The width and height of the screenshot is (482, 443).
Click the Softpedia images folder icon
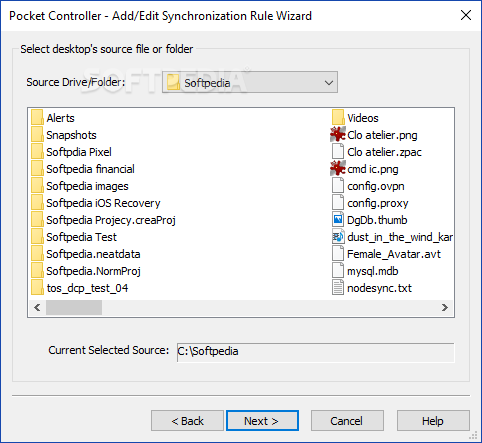[37, 186]
